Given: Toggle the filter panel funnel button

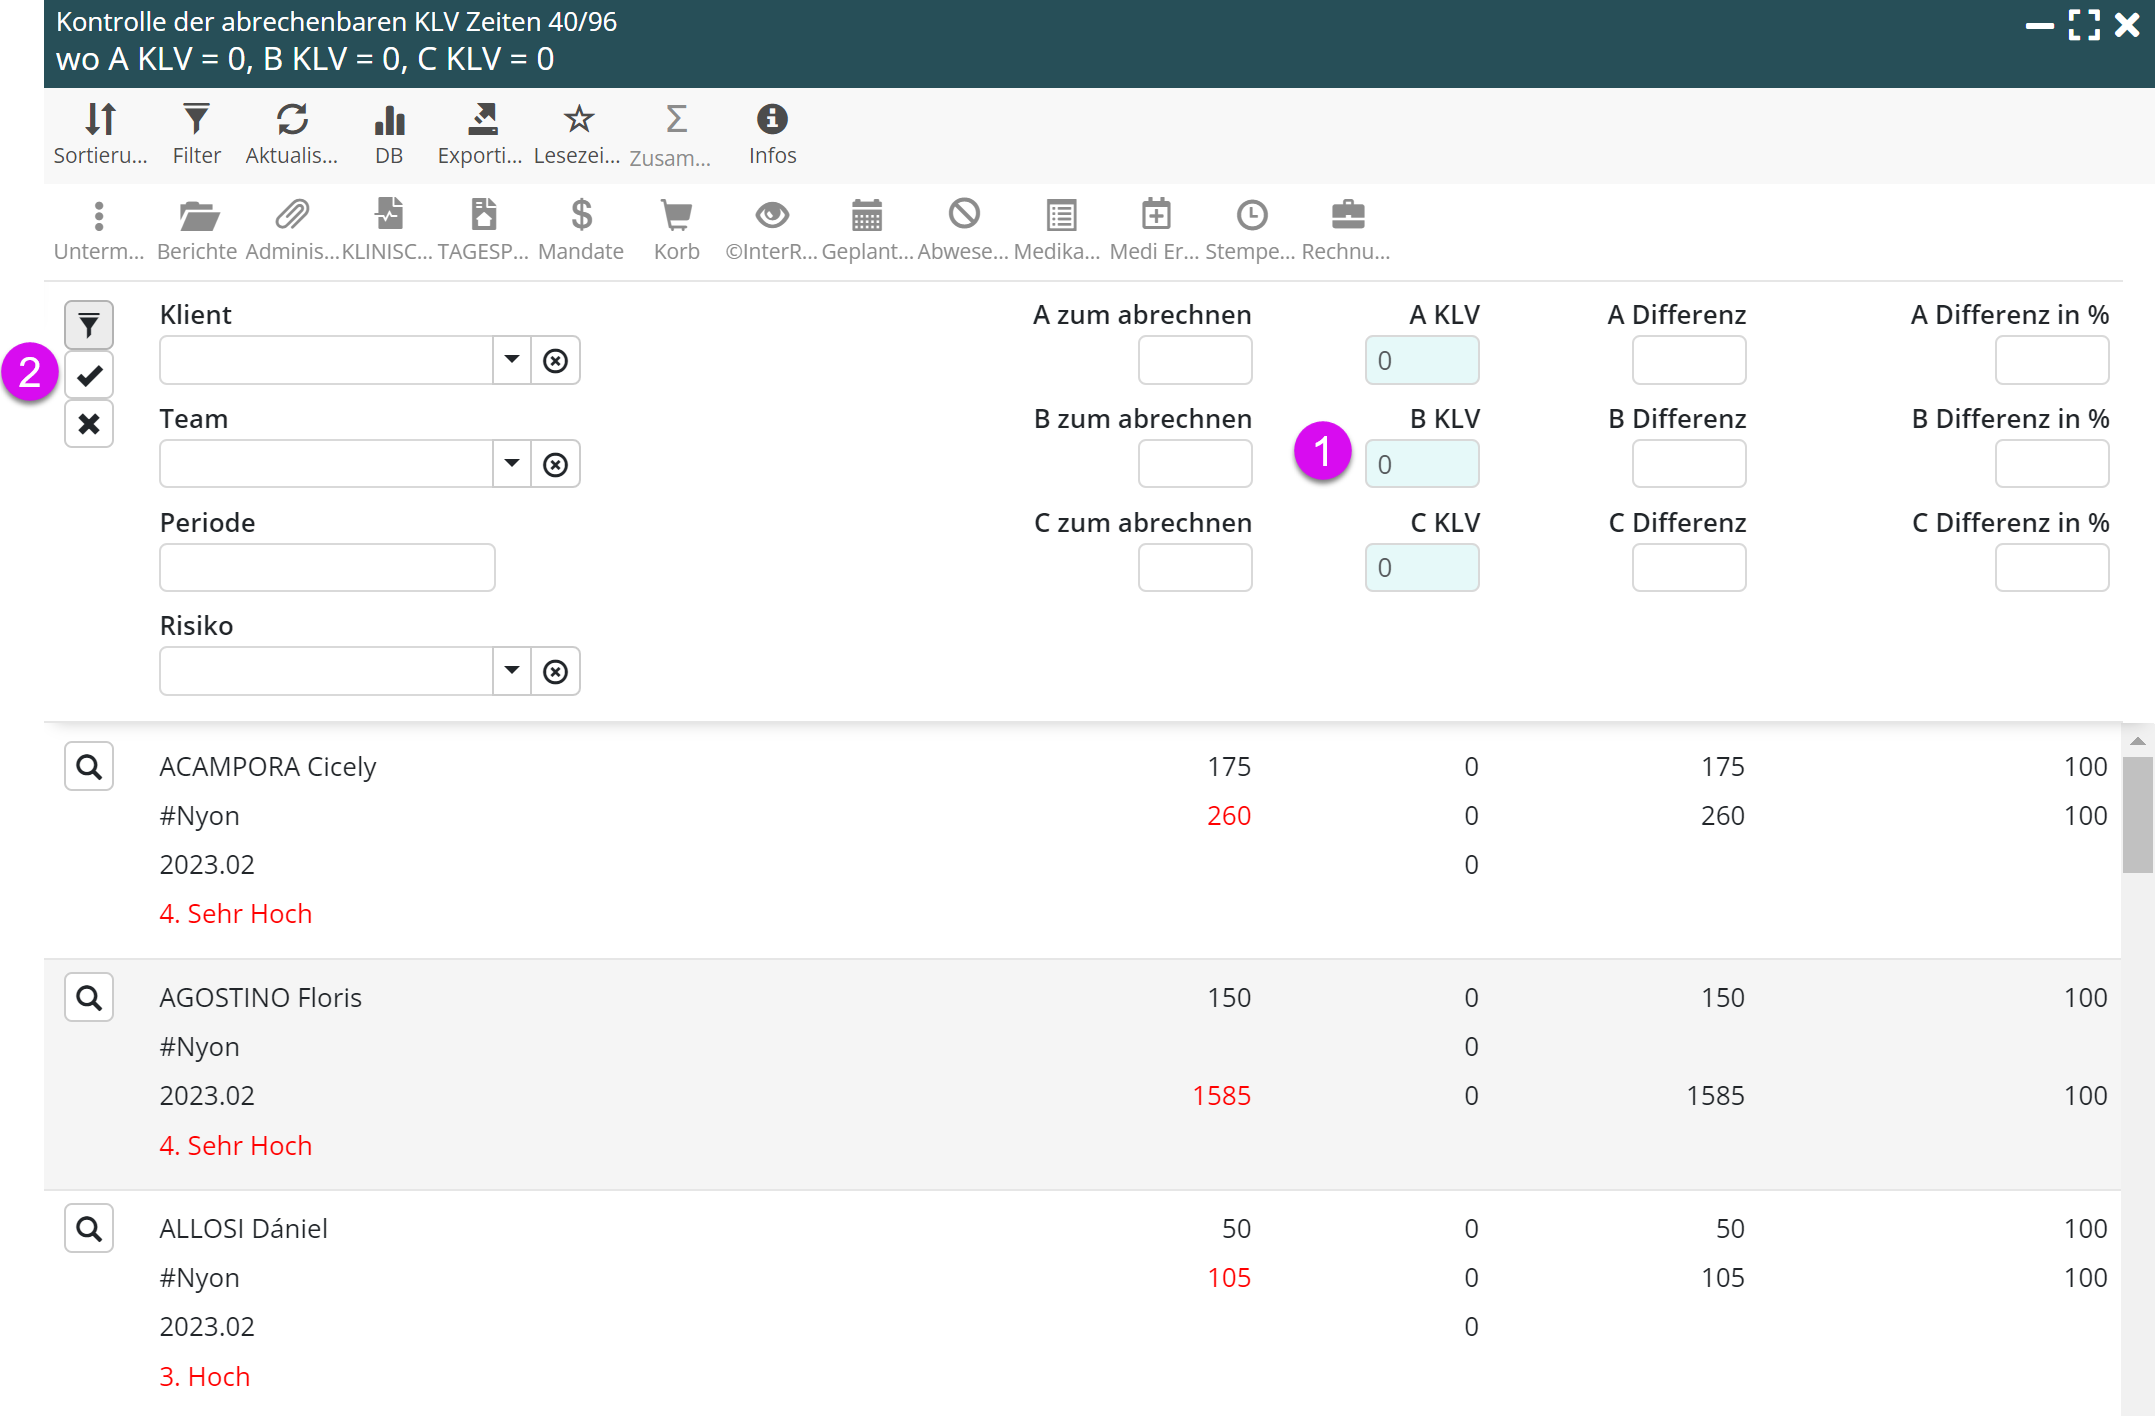Looking at the screenshot, I should coord(89,325).
